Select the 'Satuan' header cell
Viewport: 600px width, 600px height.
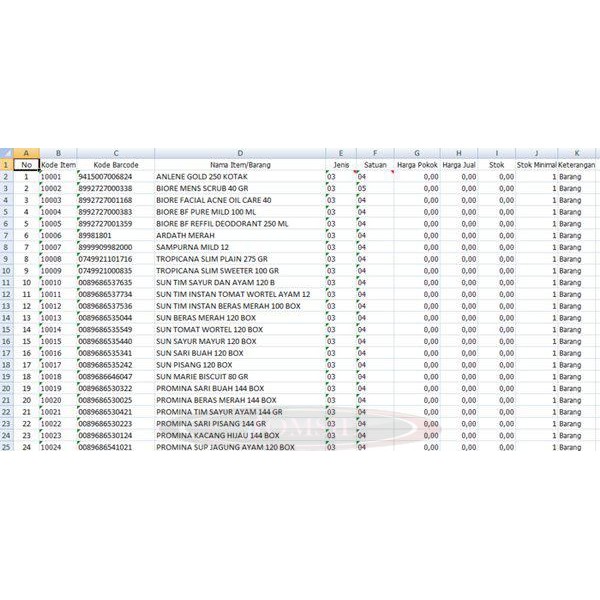(x=375, y=164)
